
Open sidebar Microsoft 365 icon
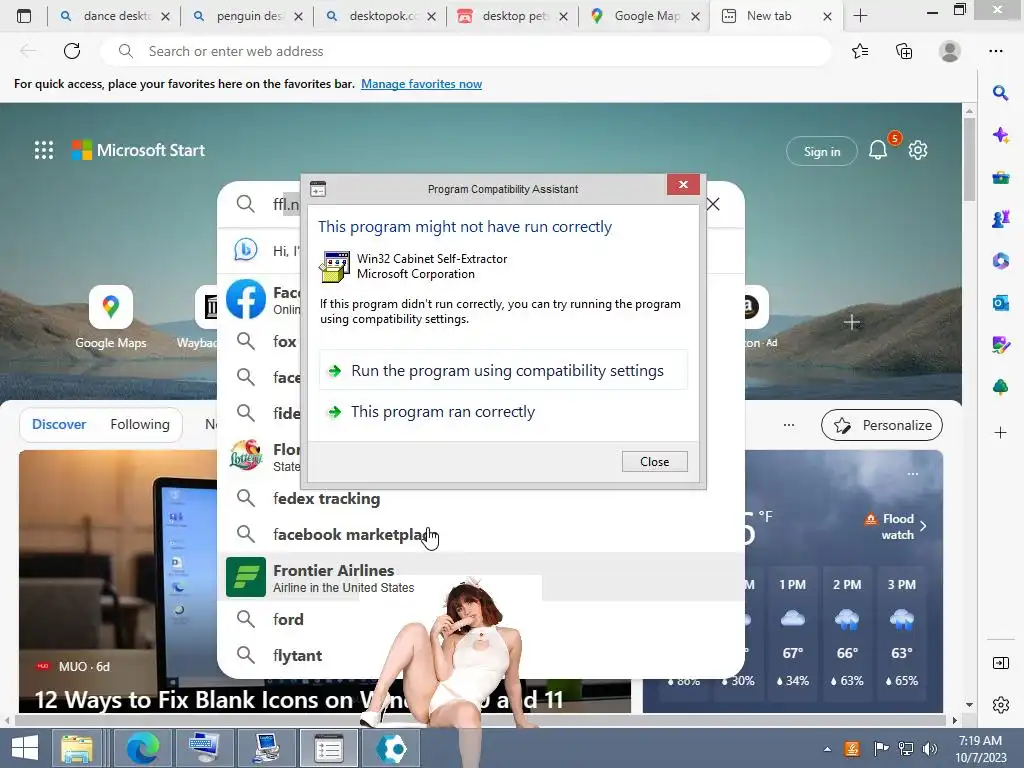pos(1000,261)
